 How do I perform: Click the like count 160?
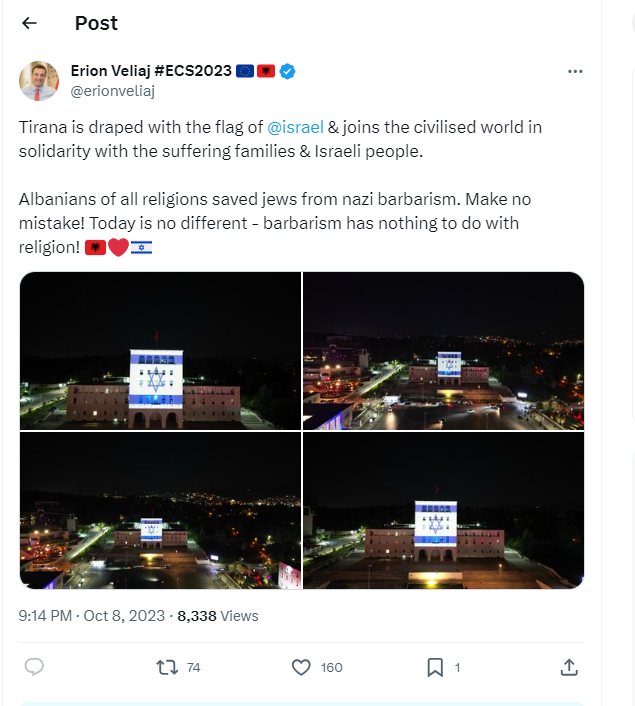(x=331, y=667)
